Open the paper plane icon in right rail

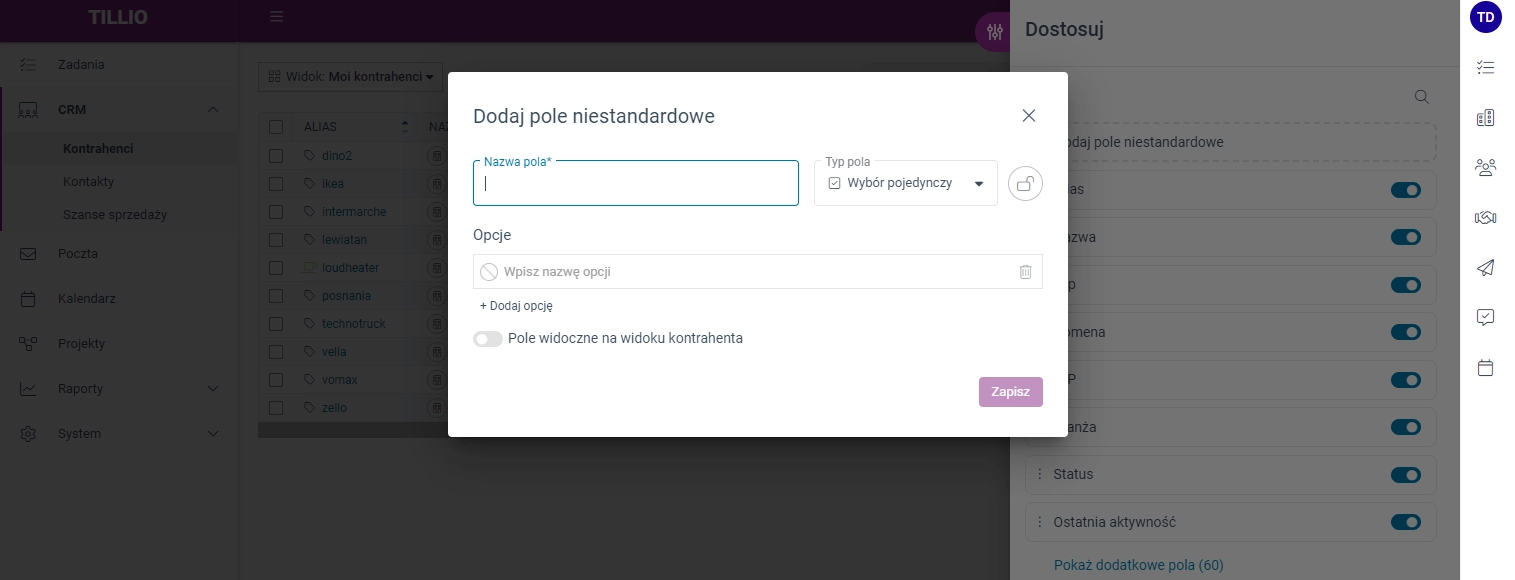pyautogui.click(x=1486, y=267)
